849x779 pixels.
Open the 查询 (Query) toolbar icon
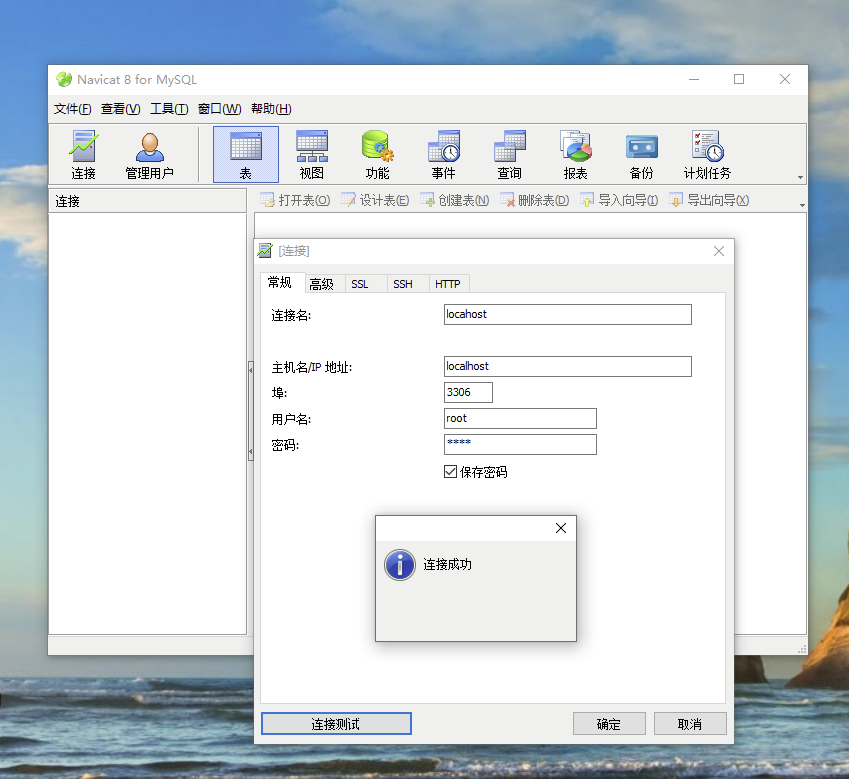(510, 155)
